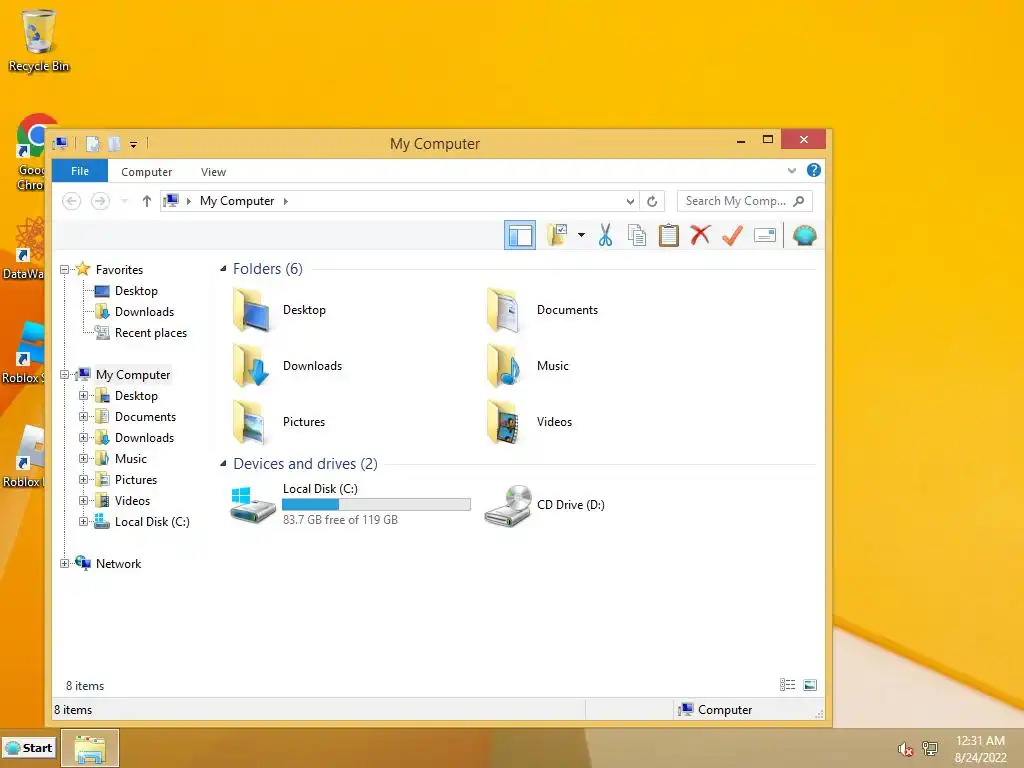Click the Refresh button in address bar
The width and height of the screenshot is (1024, 768).
click(x=652, y=201)
